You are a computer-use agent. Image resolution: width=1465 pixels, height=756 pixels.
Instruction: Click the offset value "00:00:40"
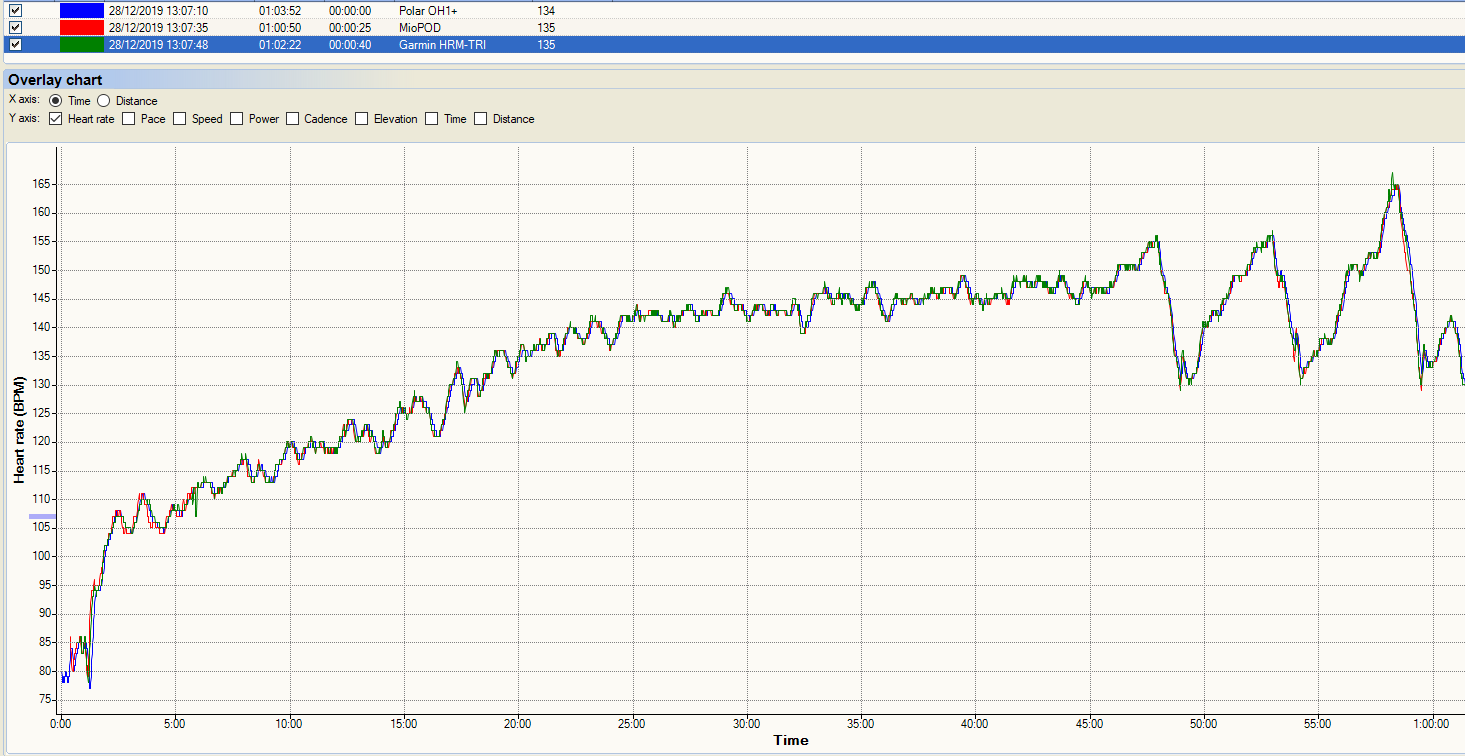pos(350,45)
